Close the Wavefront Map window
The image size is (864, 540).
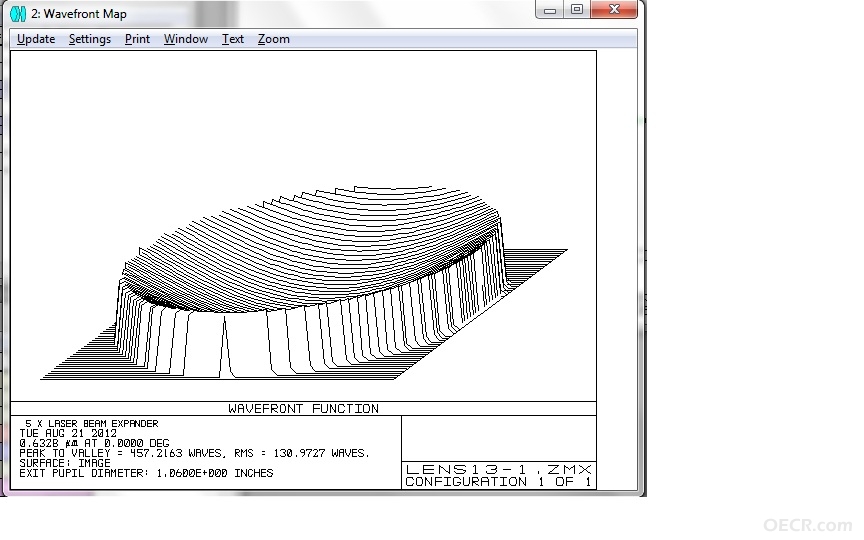(614, 9)
